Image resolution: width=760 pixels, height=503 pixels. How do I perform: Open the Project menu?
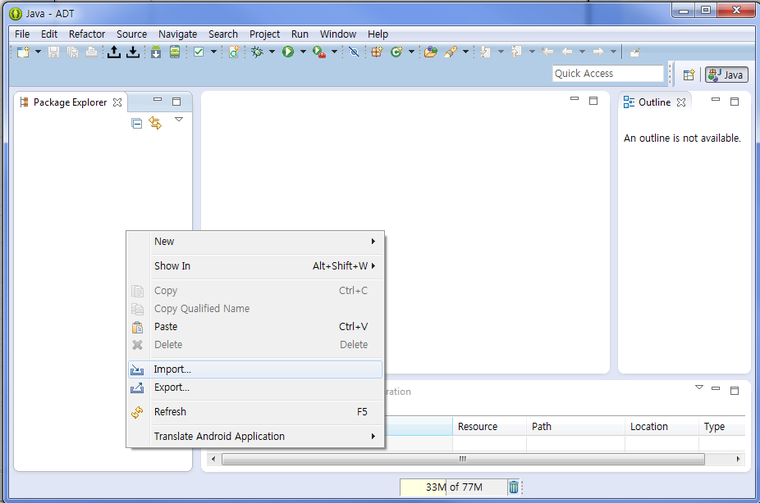[x=264, y=34]
